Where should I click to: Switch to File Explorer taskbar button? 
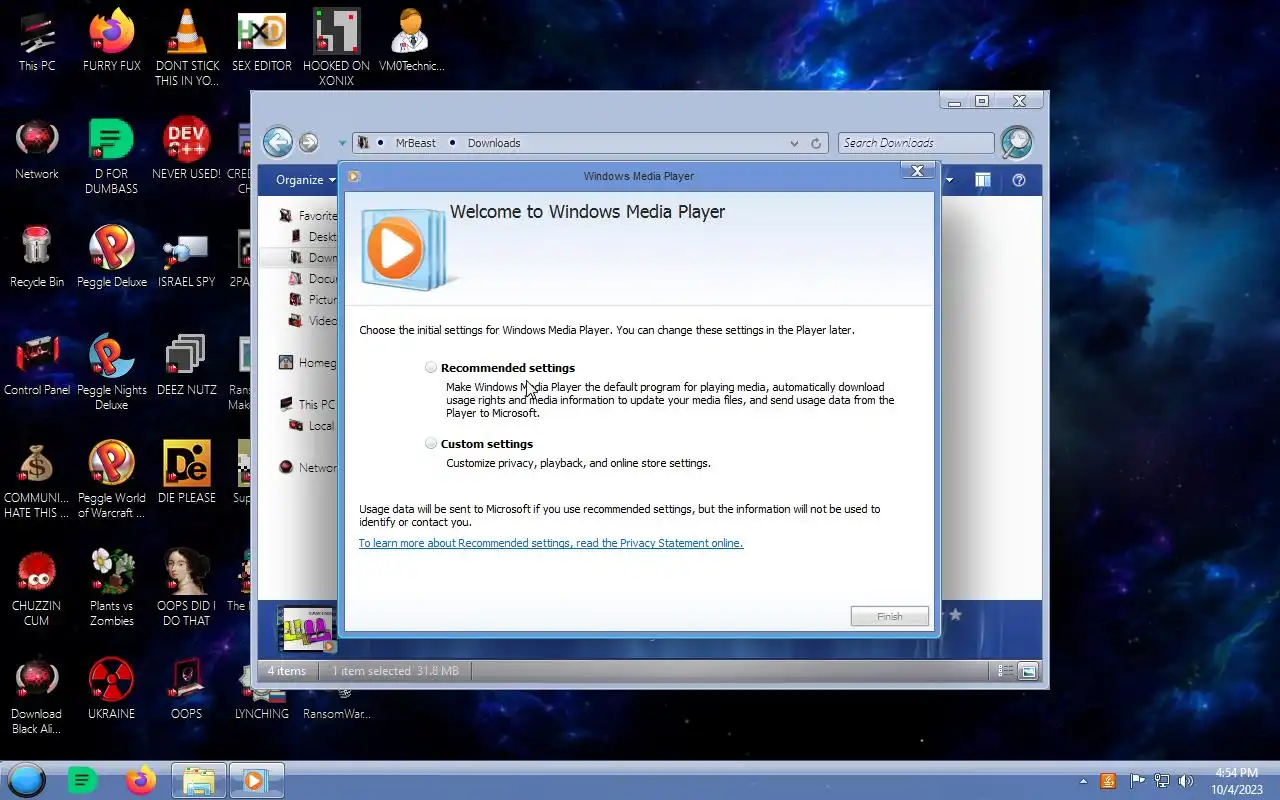[x=198, y=780]
